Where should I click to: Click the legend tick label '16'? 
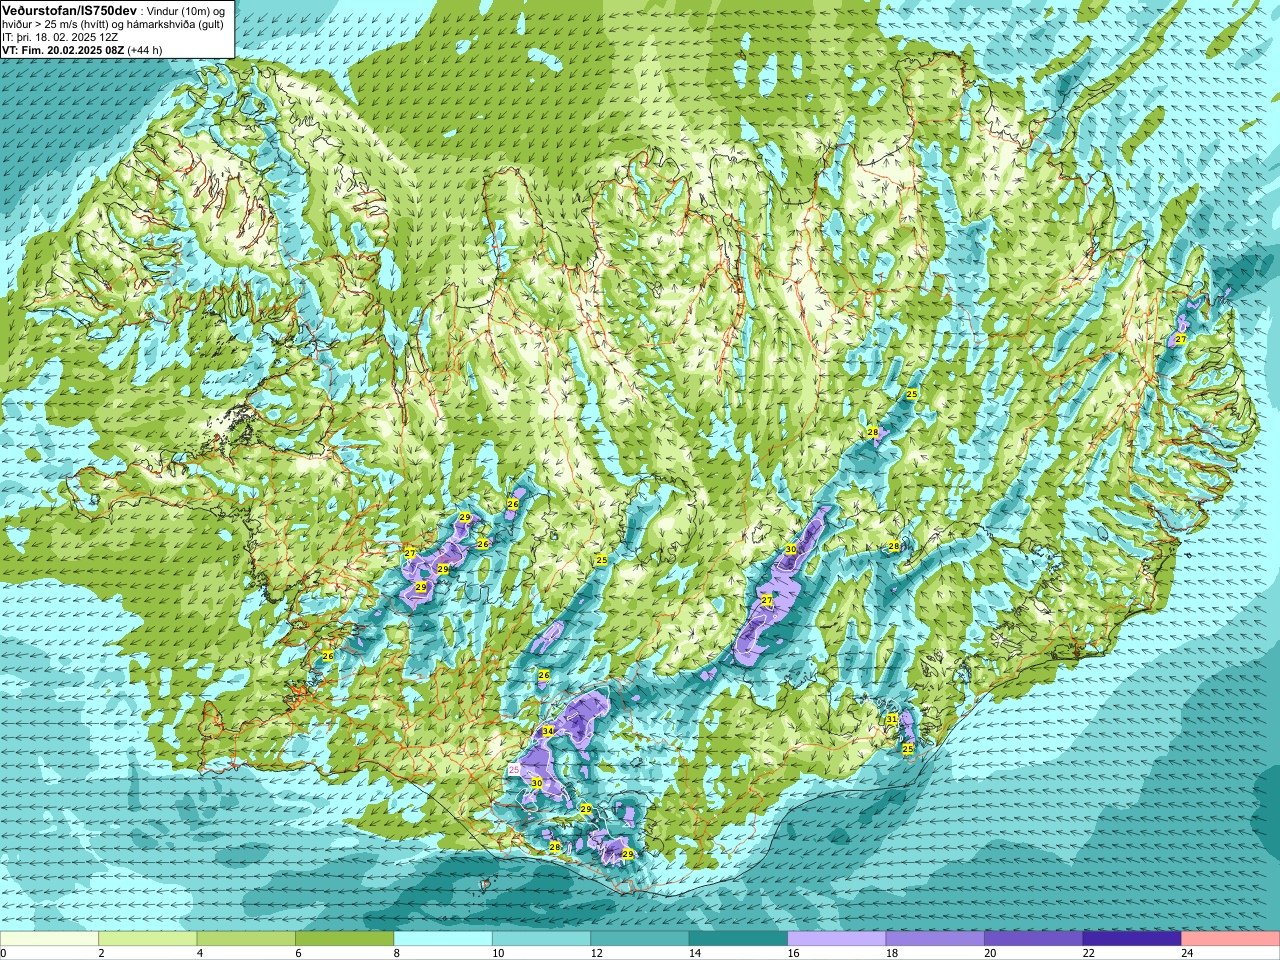pyautogui.click(x=793, y=953)
